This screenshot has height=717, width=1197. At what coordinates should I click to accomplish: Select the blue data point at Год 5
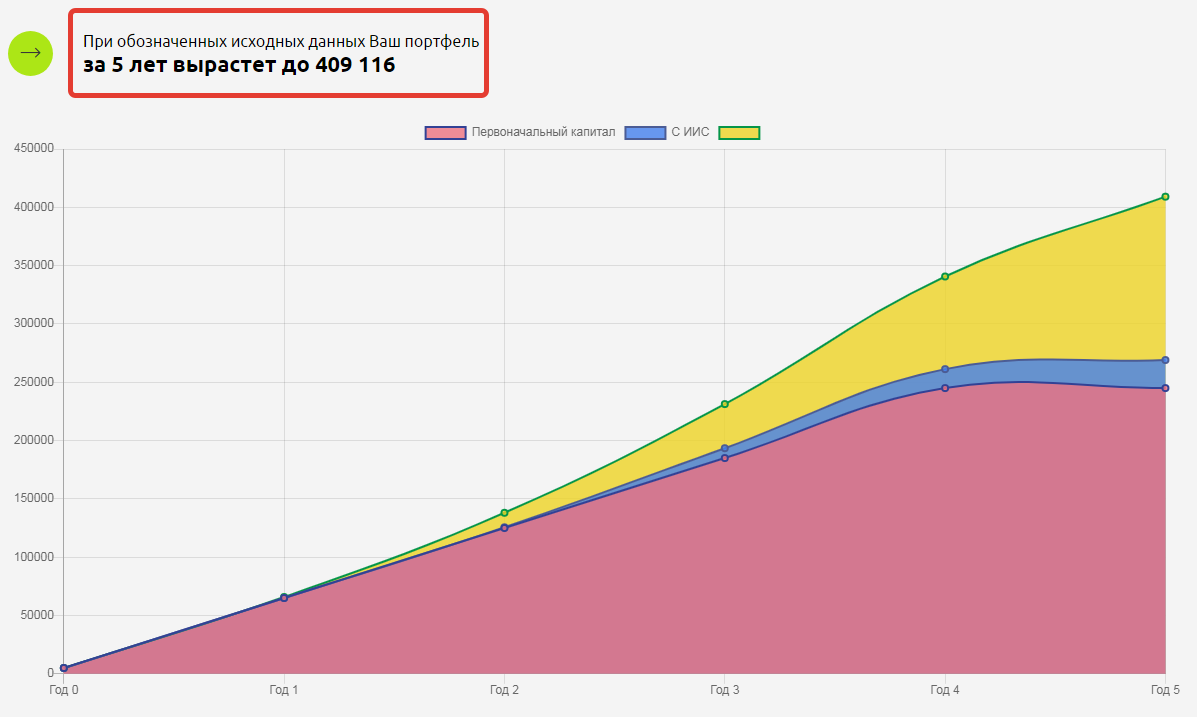tap(1165, 360)
